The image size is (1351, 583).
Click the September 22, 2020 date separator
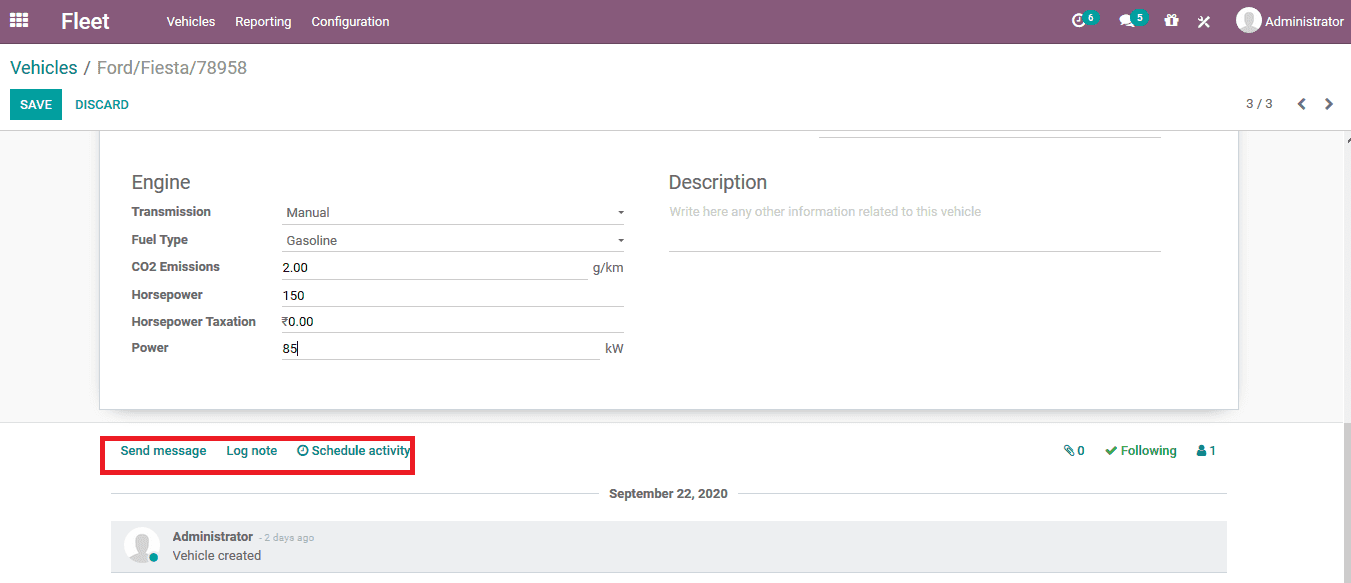point(668,494)
